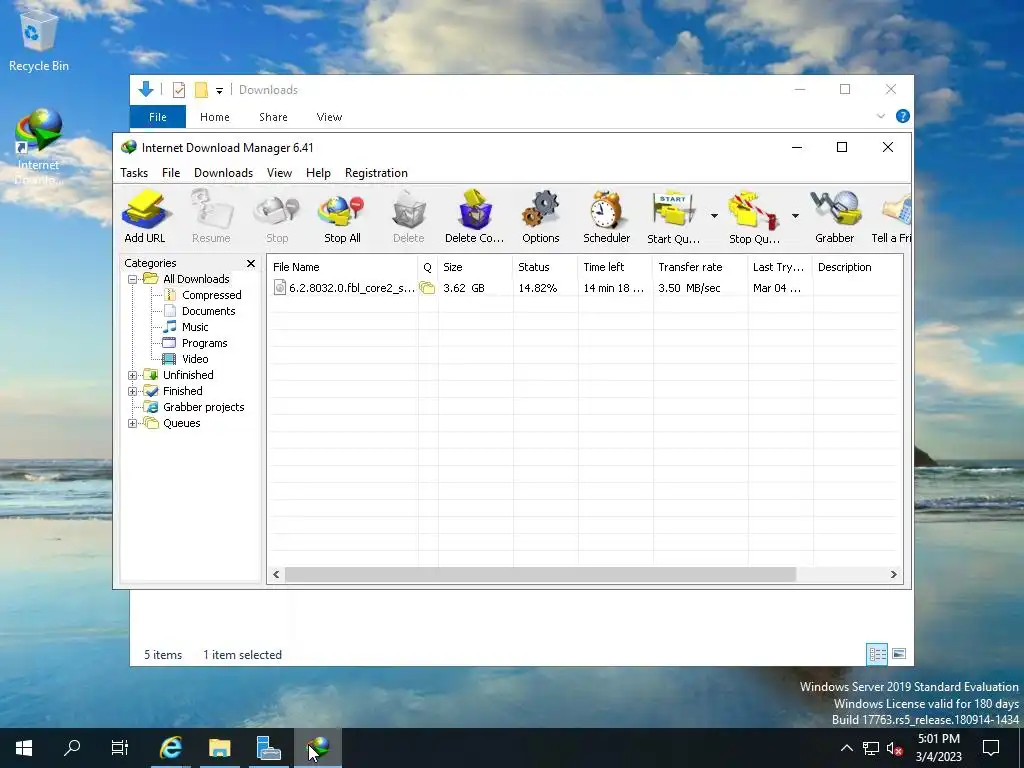Viewport: 1024px width, 768px height.
Task: Select the Programs category
Action: tap(204, 343)
